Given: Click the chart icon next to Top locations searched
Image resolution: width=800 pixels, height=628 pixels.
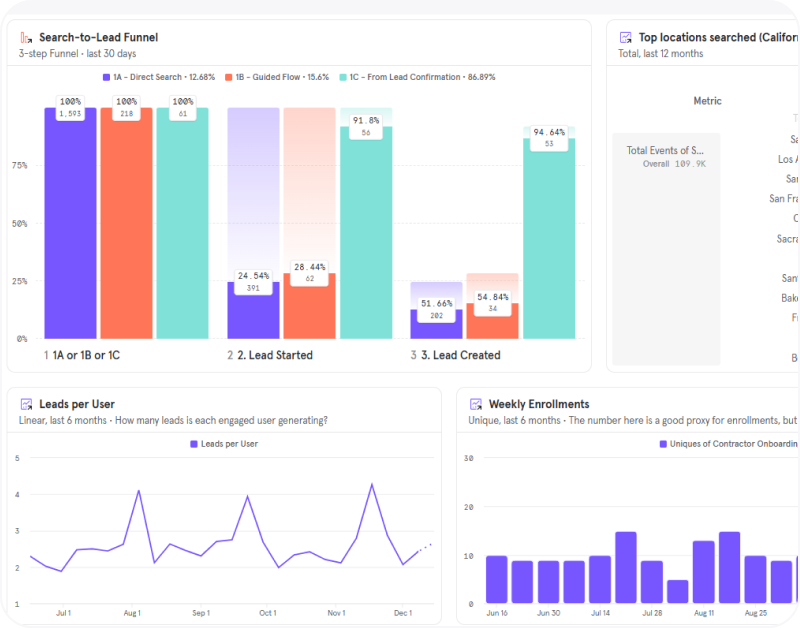Looking at the screenshot, I should coord(626,37).
